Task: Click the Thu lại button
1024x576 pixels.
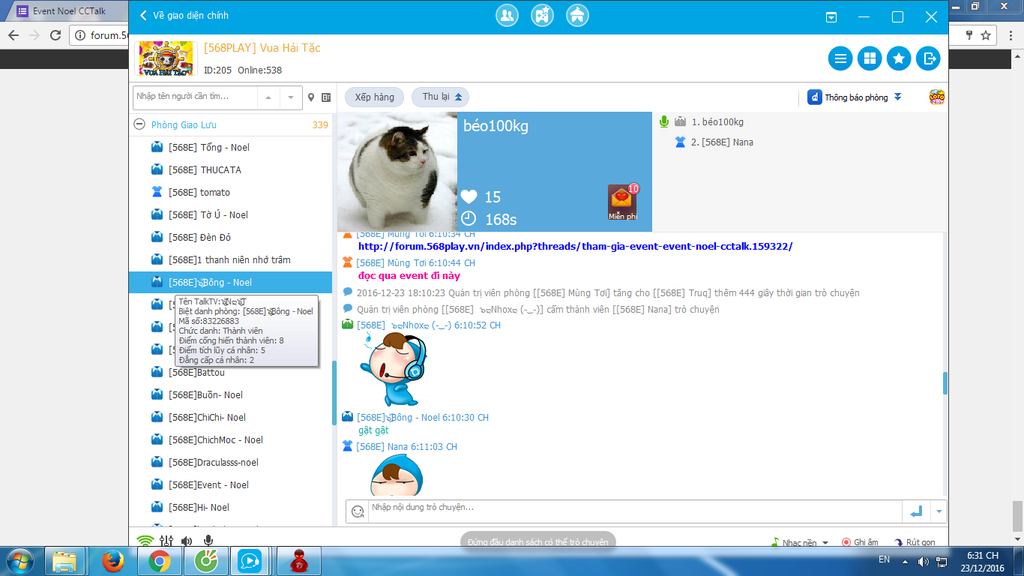Action: coord(443,97)
